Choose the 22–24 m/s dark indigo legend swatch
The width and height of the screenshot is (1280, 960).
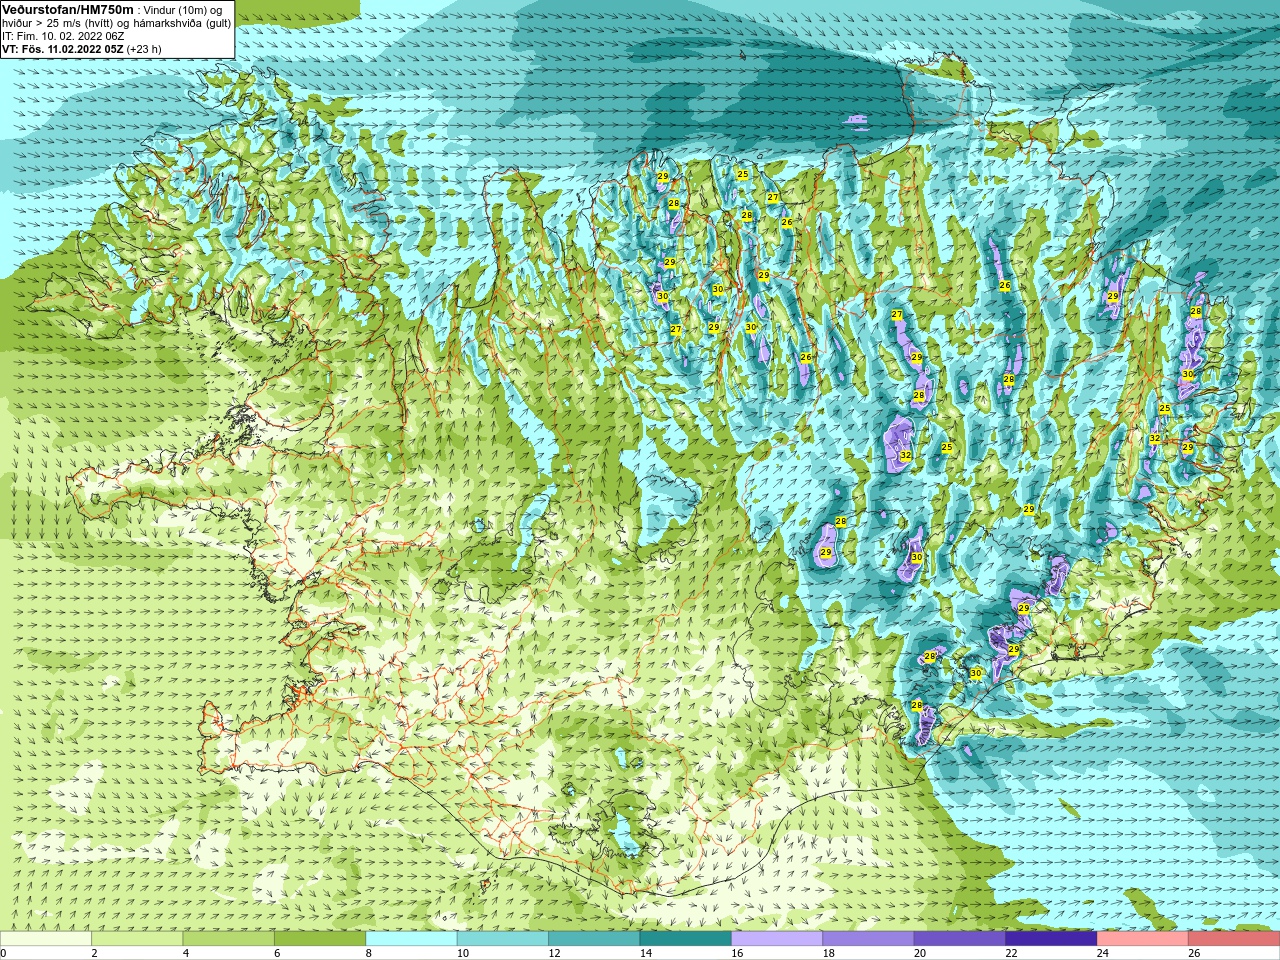1051,939
